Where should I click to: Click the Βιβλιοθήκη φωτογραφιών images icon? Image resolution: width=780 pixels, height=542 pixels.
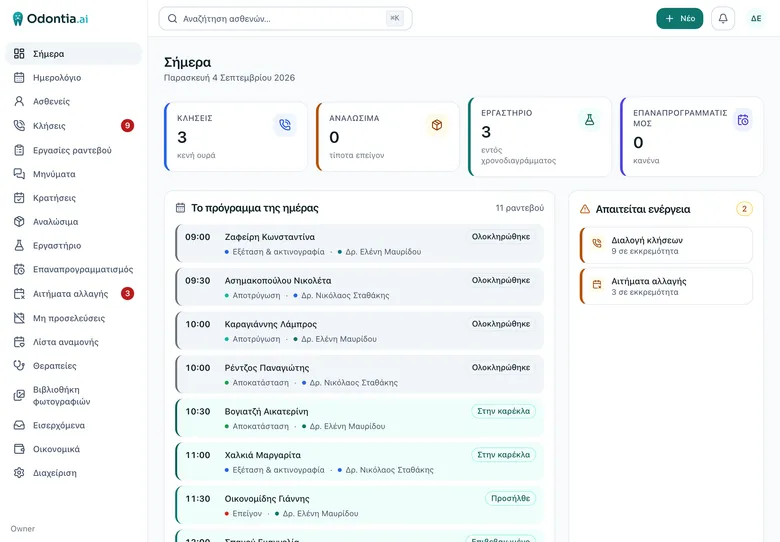click(19, 396)
